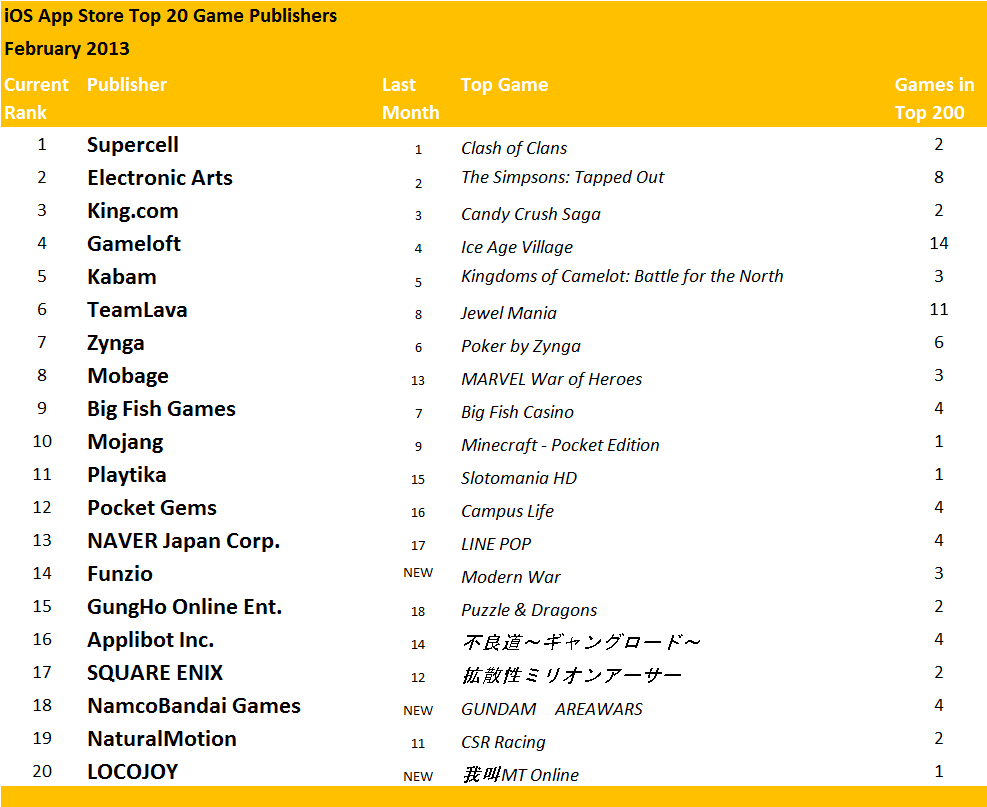Click 'NEW' last-month label in Funzio row
Viewport: 987px width, 807px height.
(418, 573)
